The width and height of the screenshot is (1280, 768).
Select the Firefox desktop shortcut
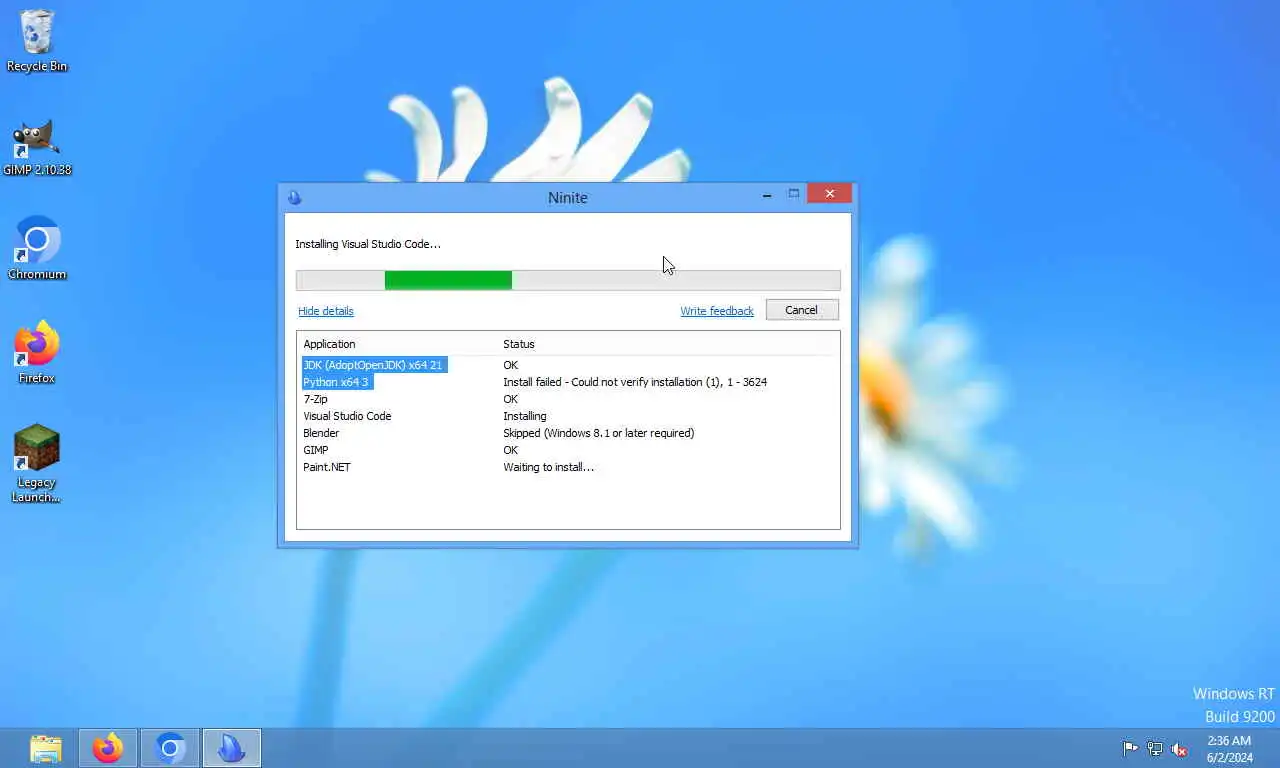coord(37,353)
